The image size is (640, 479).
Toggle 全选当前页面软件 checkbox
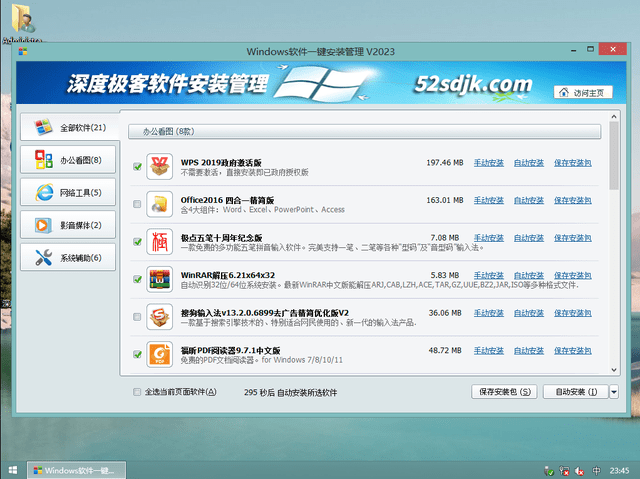coord(137,392)
